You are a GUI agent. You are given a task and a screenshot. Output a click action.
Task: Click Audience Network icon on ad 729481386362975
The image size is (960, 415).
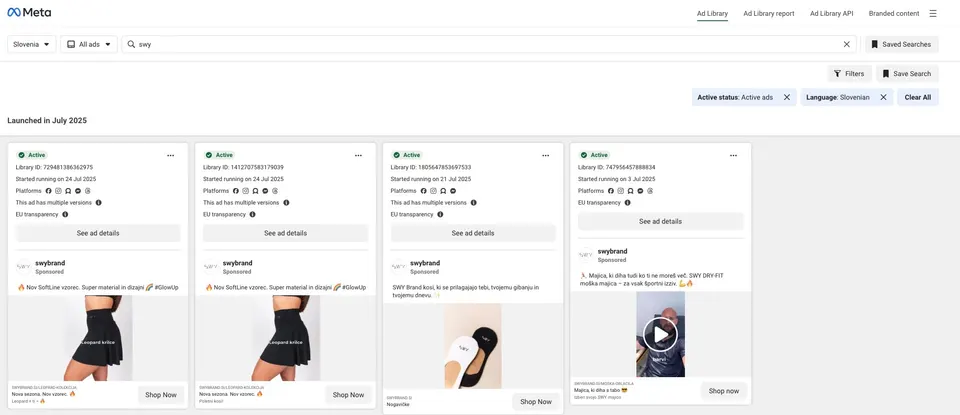[70, 191]
